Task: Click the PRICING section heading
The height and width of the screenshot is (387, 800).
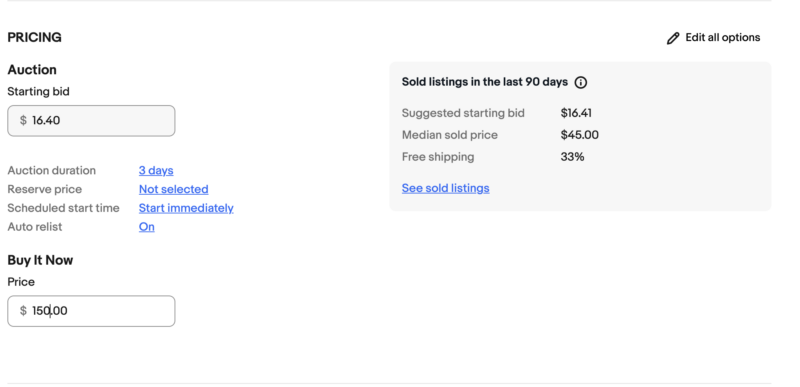Action: click(x=34, y=38)
